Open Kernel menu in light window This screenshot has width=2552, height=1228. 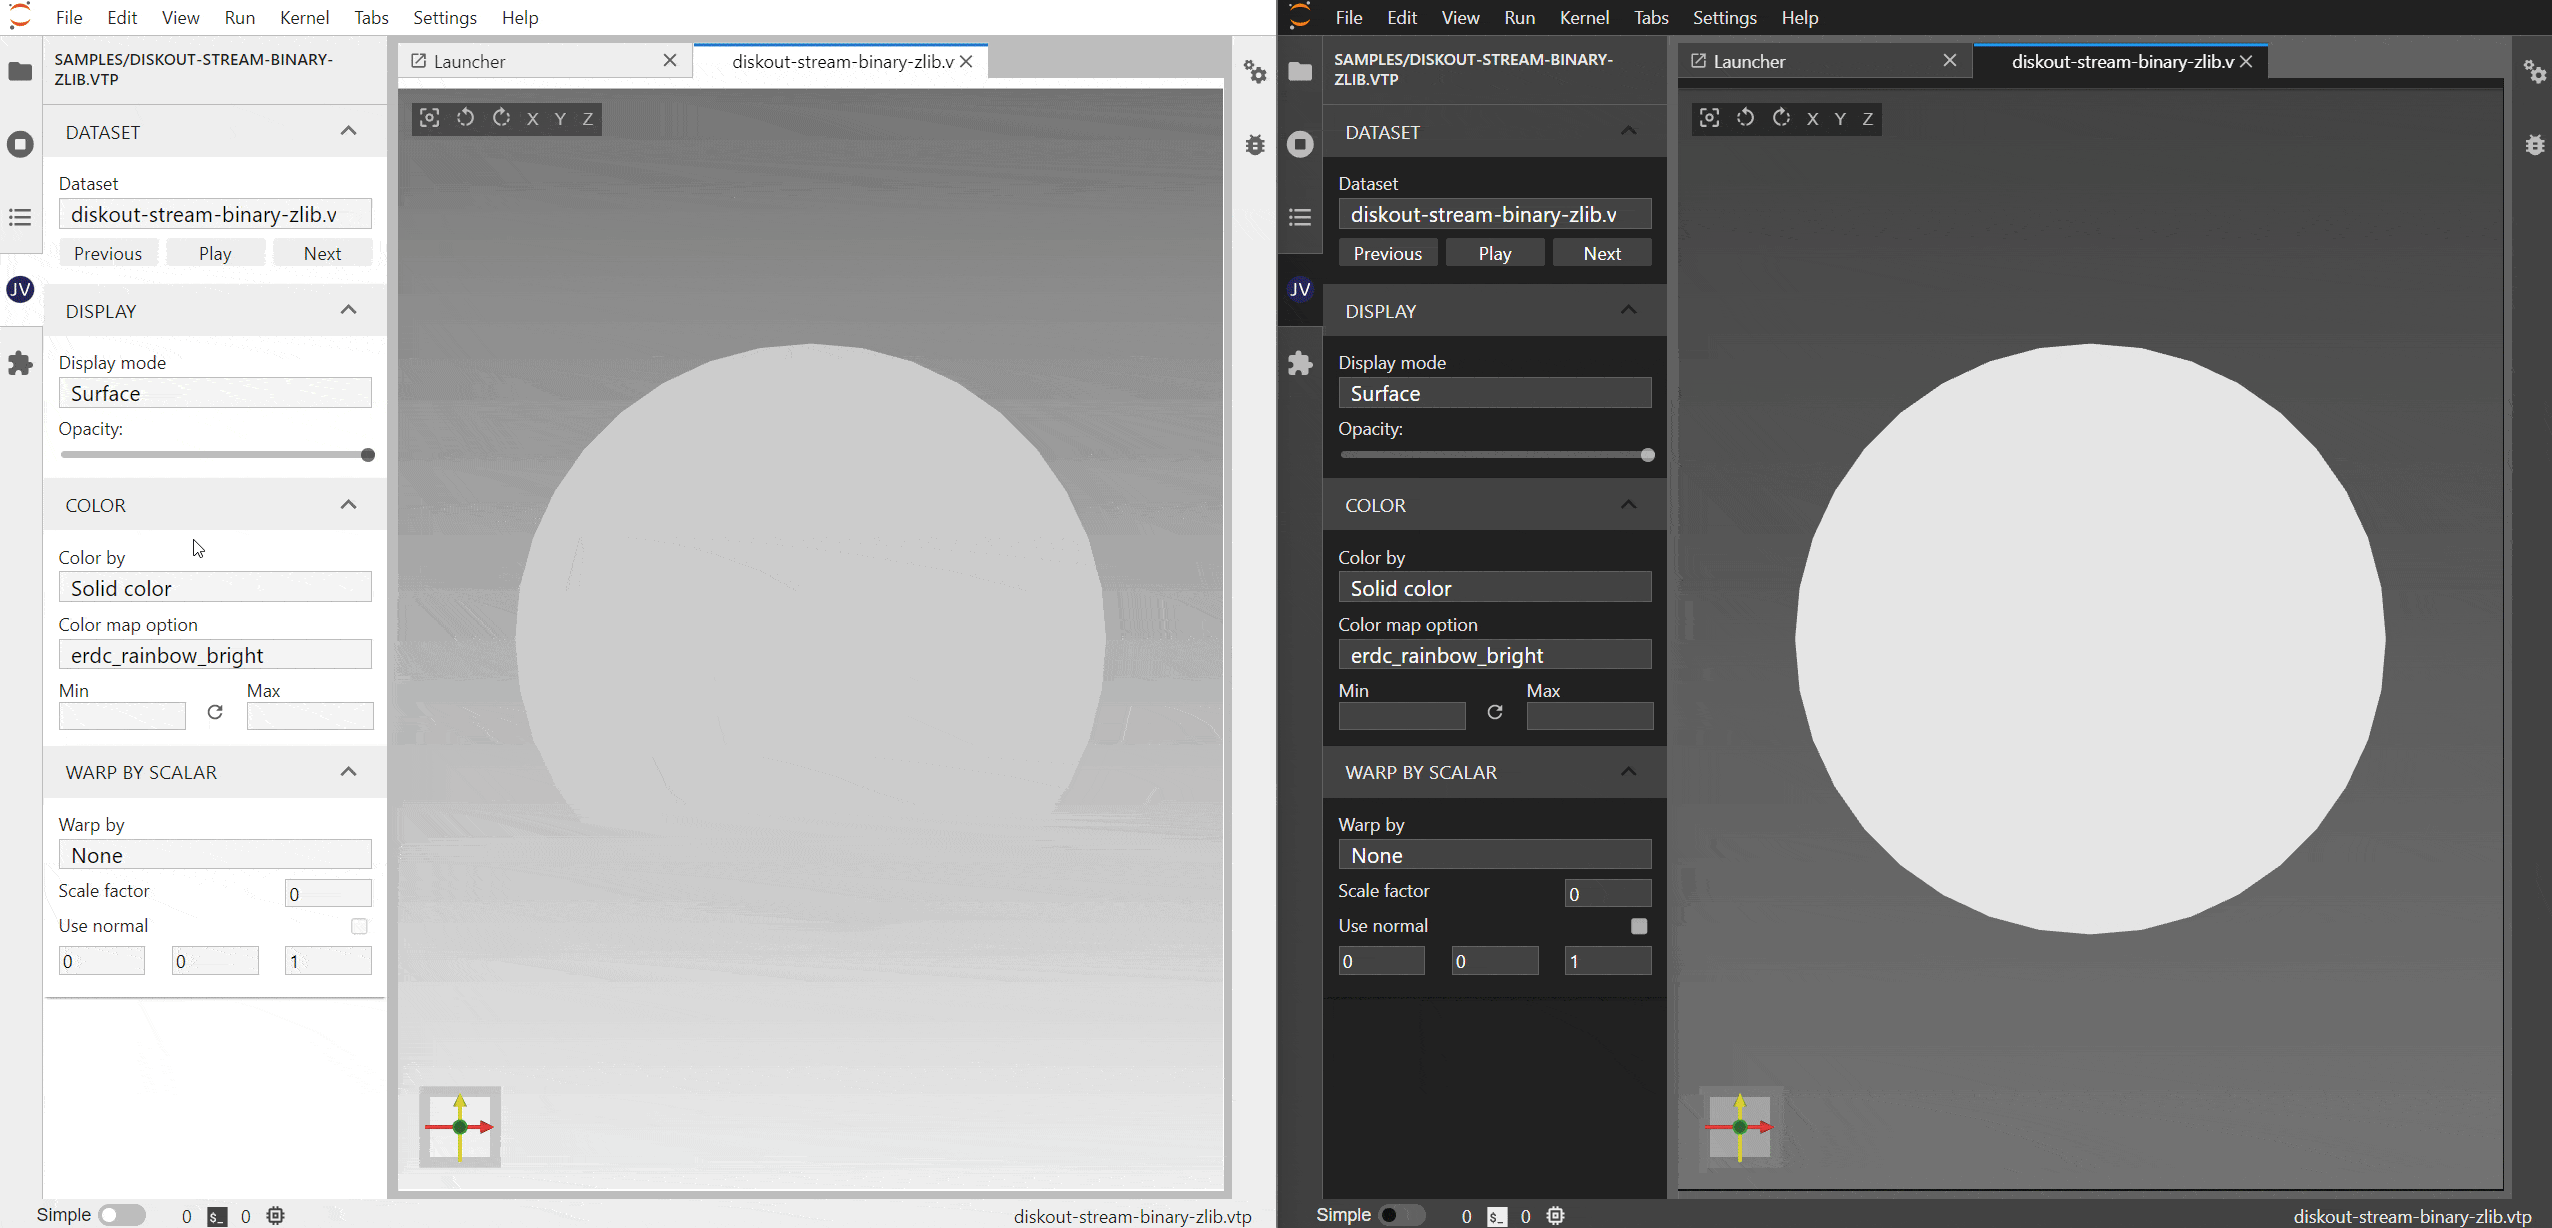[304, 18]
